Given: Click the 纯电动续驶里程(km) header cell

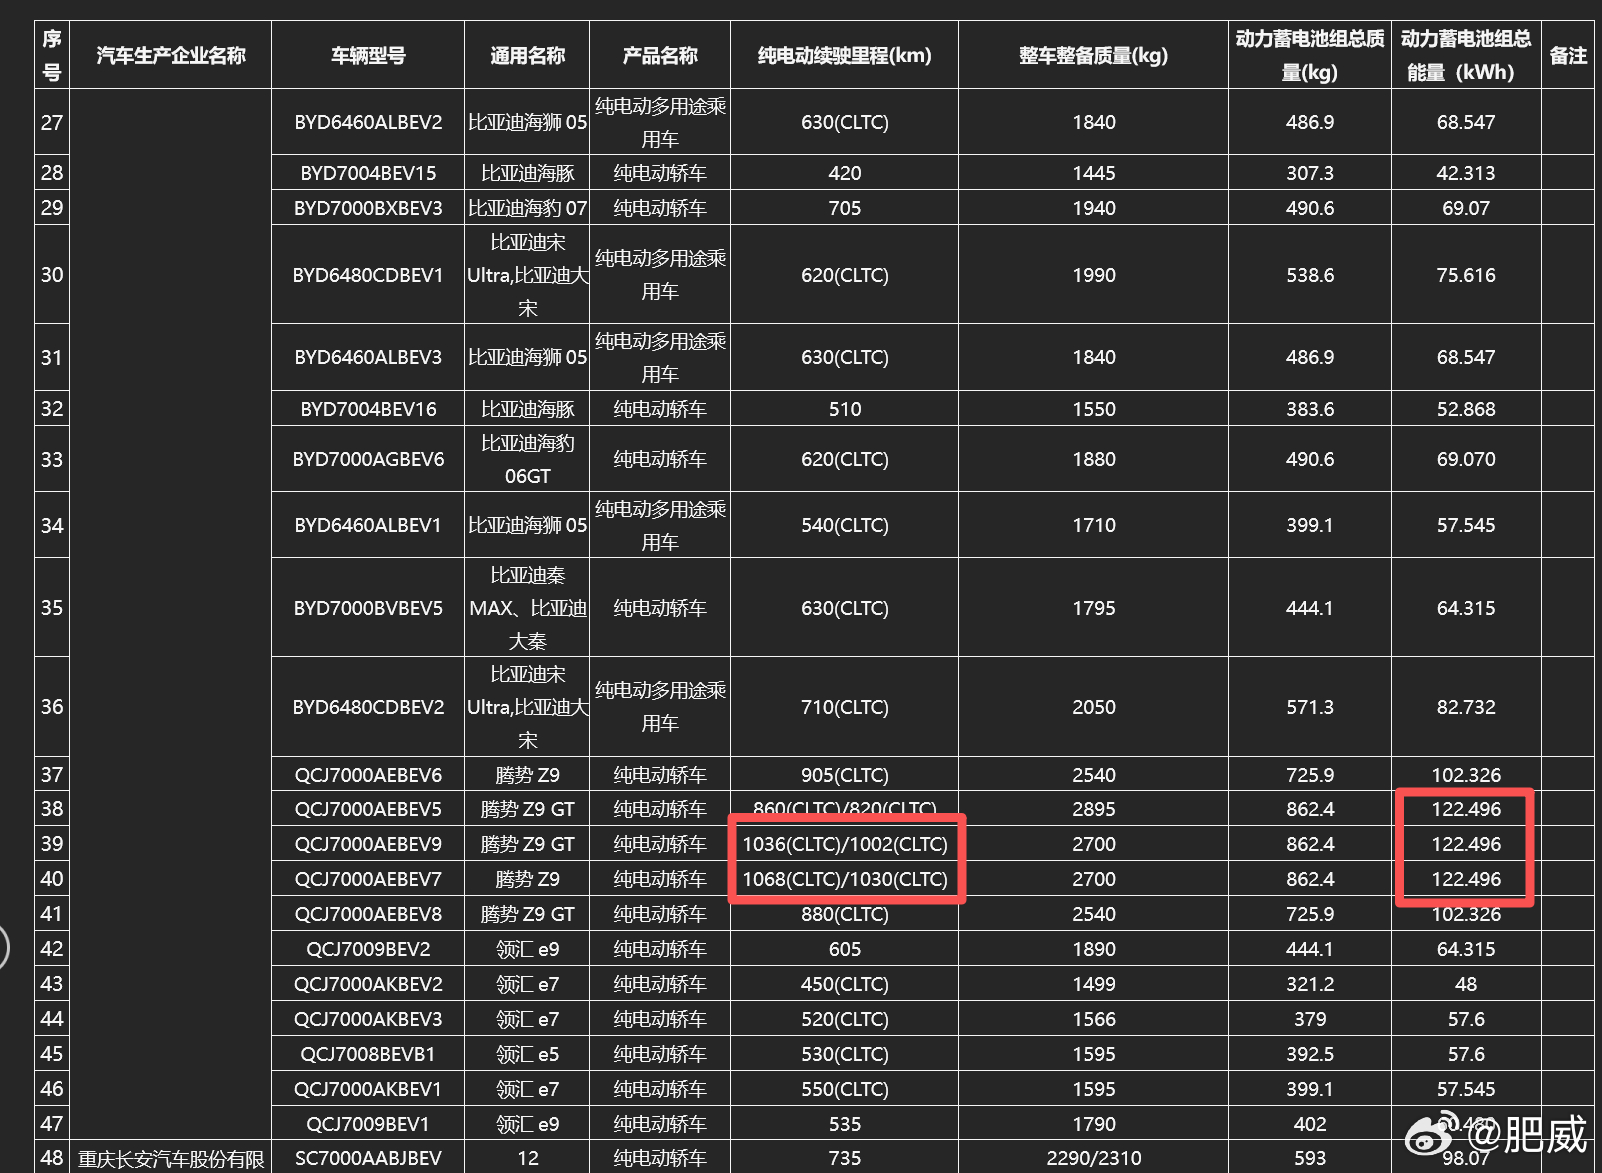Looking at the screenshot, I should [845, 55].
